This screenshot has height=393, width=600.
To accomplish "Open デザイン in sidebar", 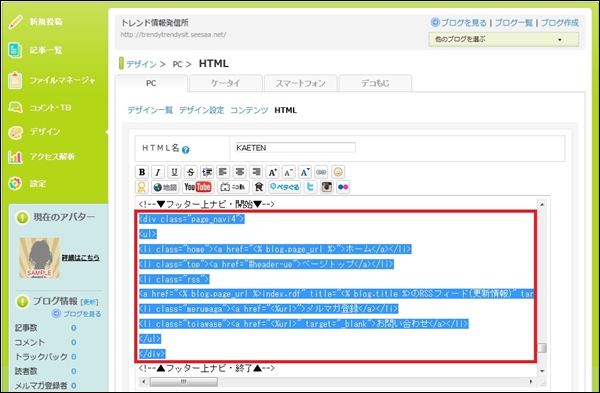I will [x=45, y=132].
